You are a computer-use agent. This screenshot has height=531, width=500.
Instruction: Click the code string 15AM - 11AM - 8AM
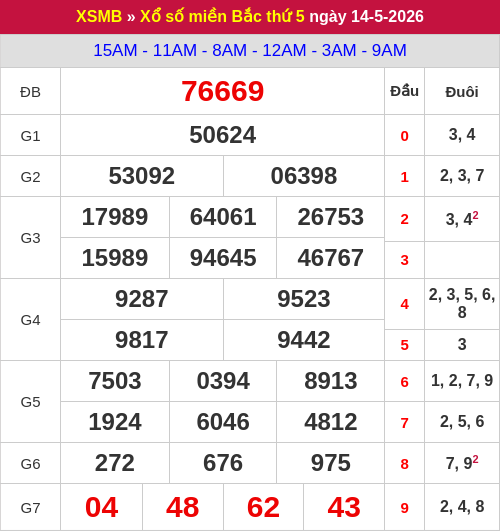pos(170,50)
